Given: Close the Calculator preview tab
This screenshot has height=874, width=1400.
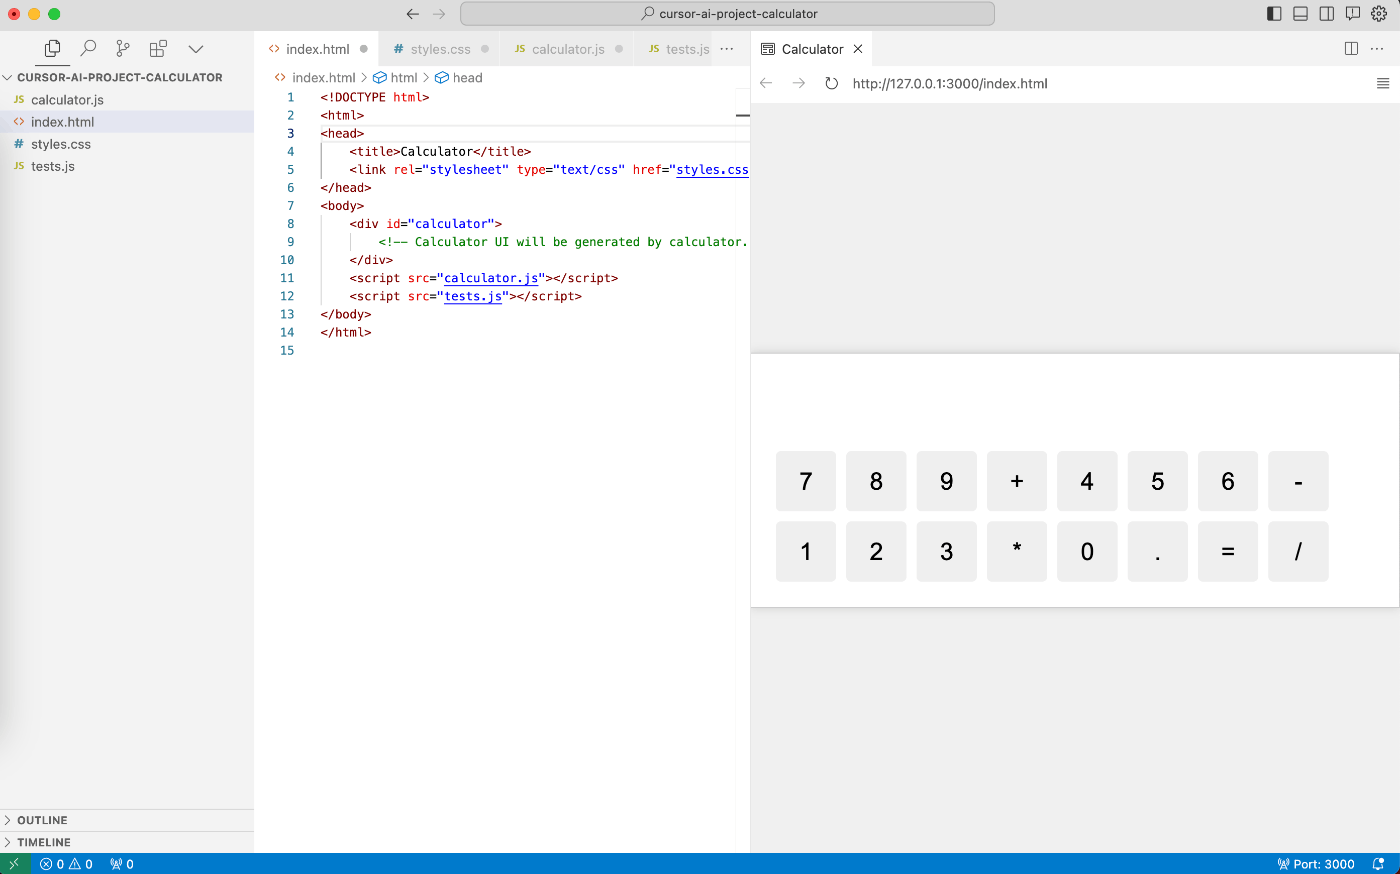Looking at the screenshot, I should 858,49.
